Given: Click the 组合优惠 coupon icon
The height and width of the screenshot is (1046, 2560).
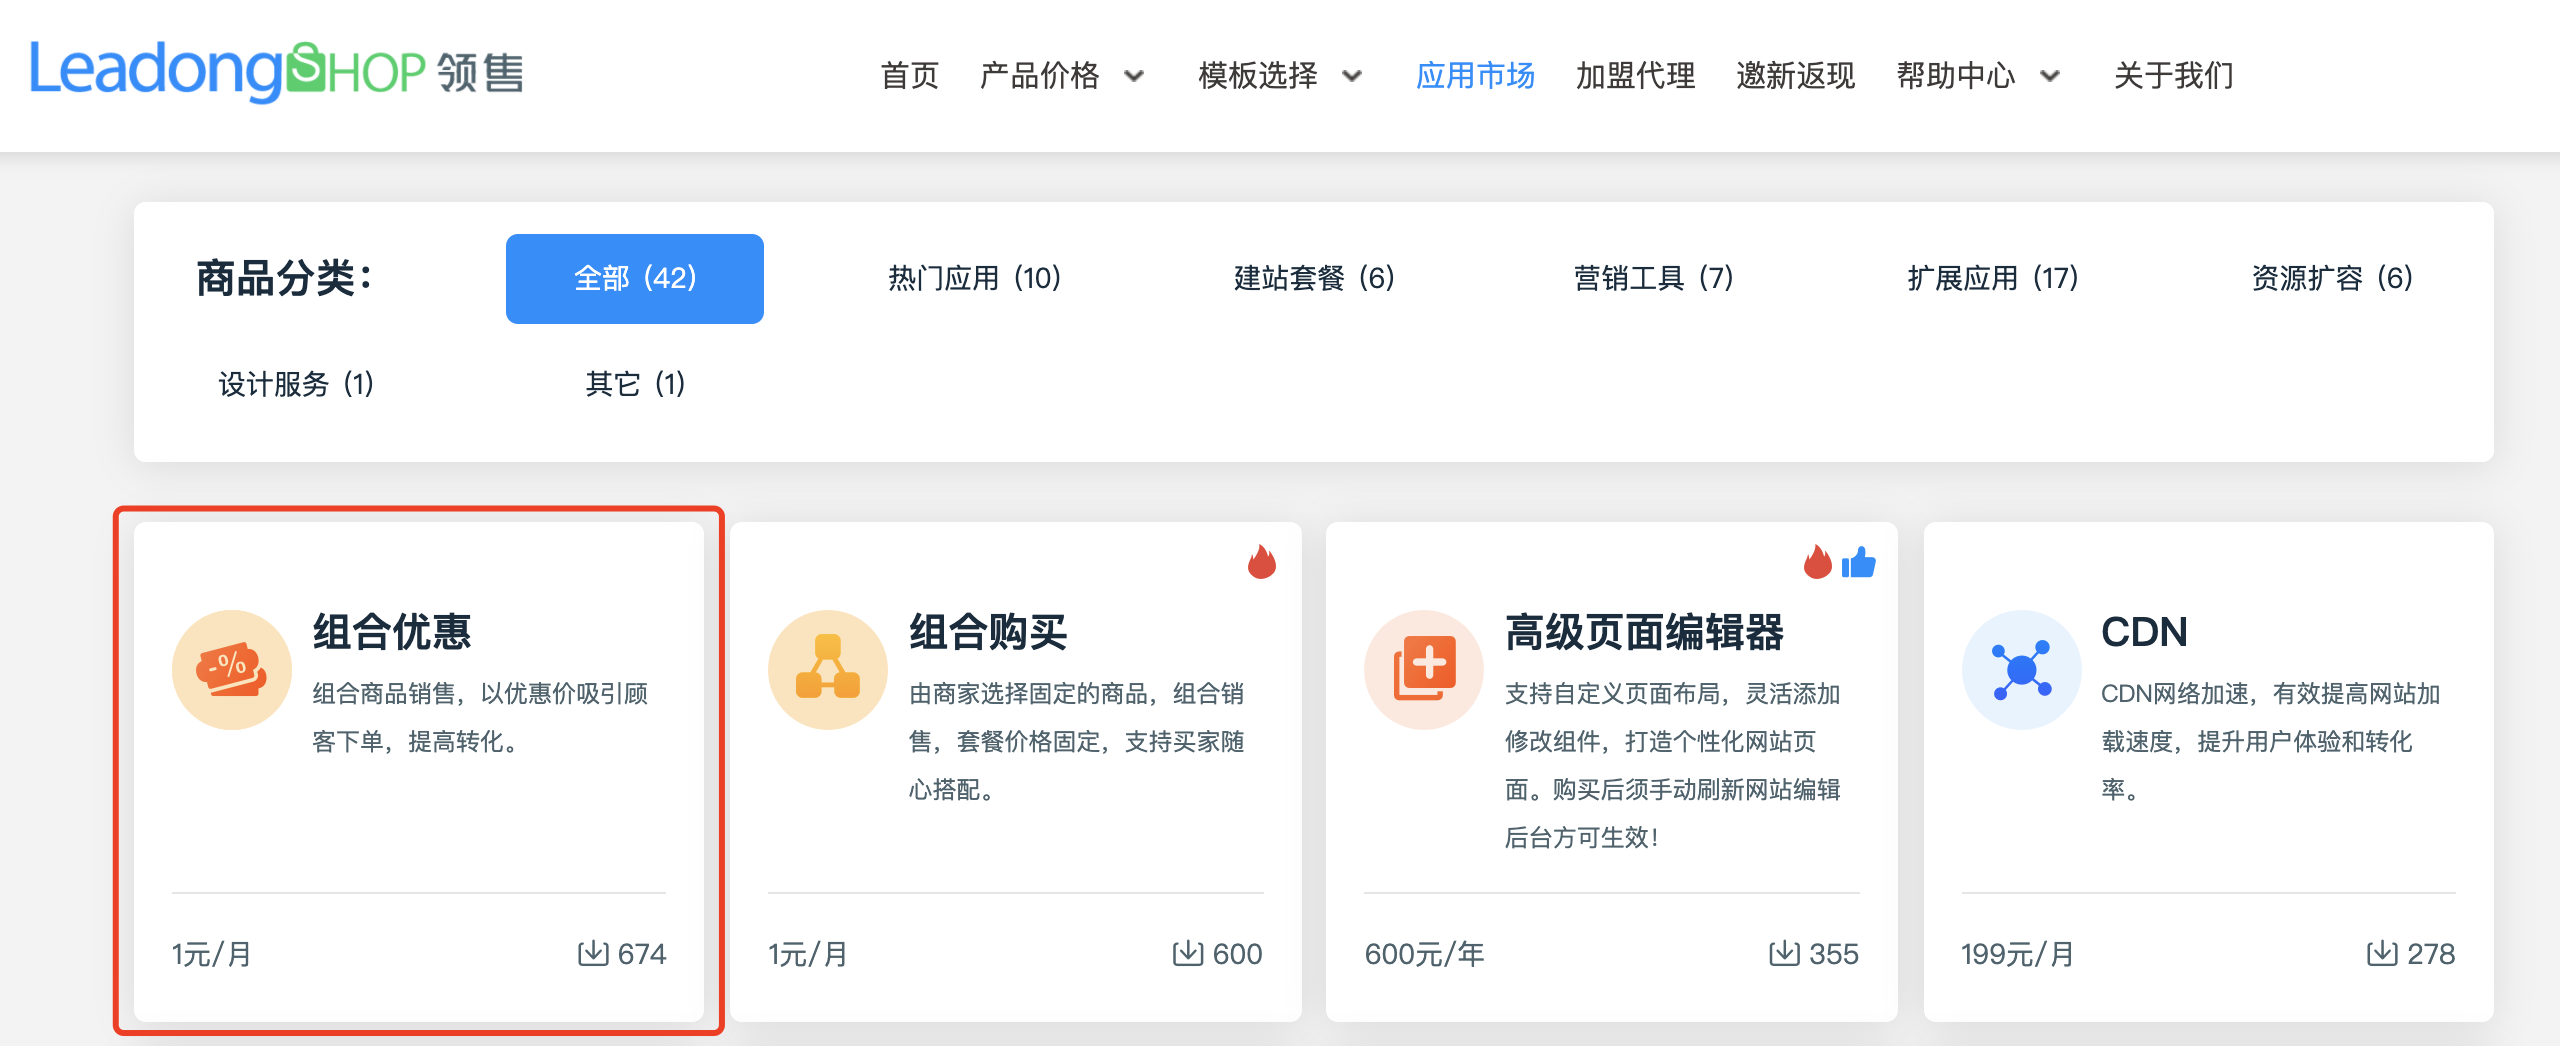Looking at the screenshot, I should coord(232,670).
